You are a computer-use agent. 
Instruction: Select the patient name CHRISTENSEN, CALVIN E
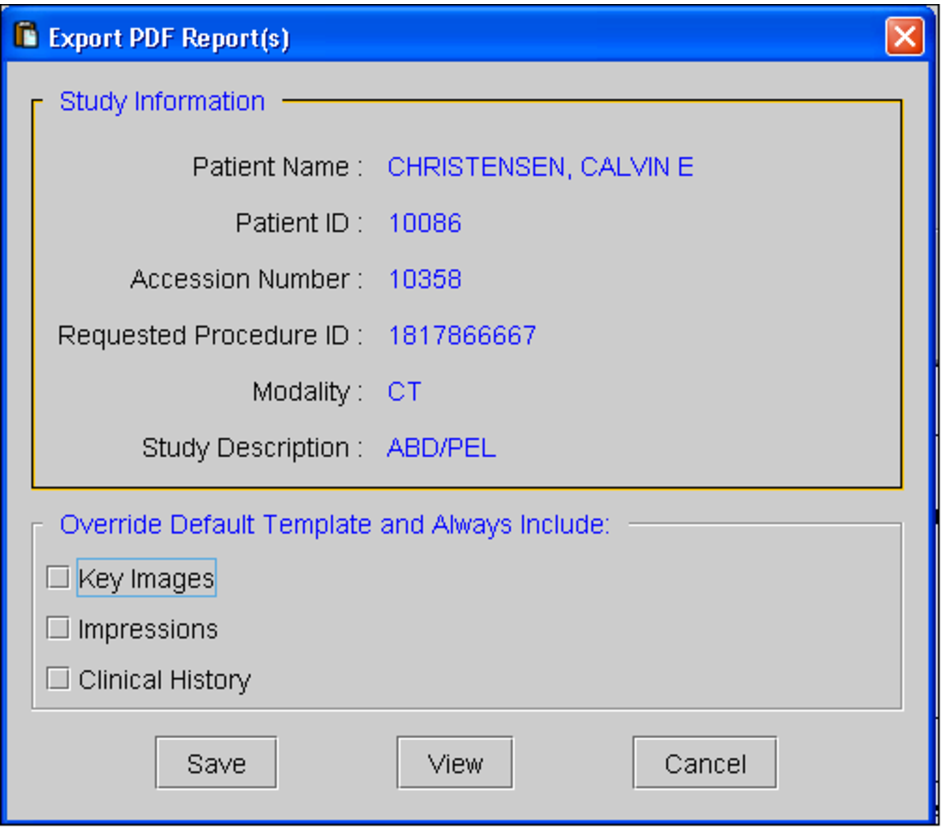coord(540,167)
